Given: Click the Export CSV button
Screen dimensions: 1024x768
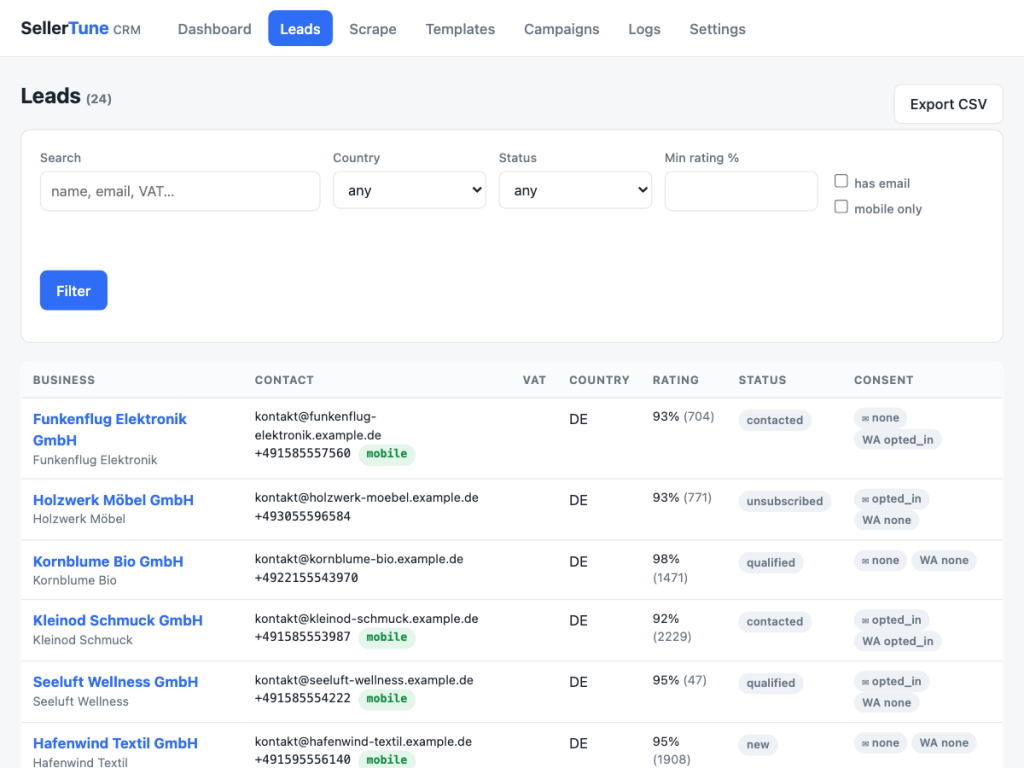Looking at the screenshot, I should point(948,104).
